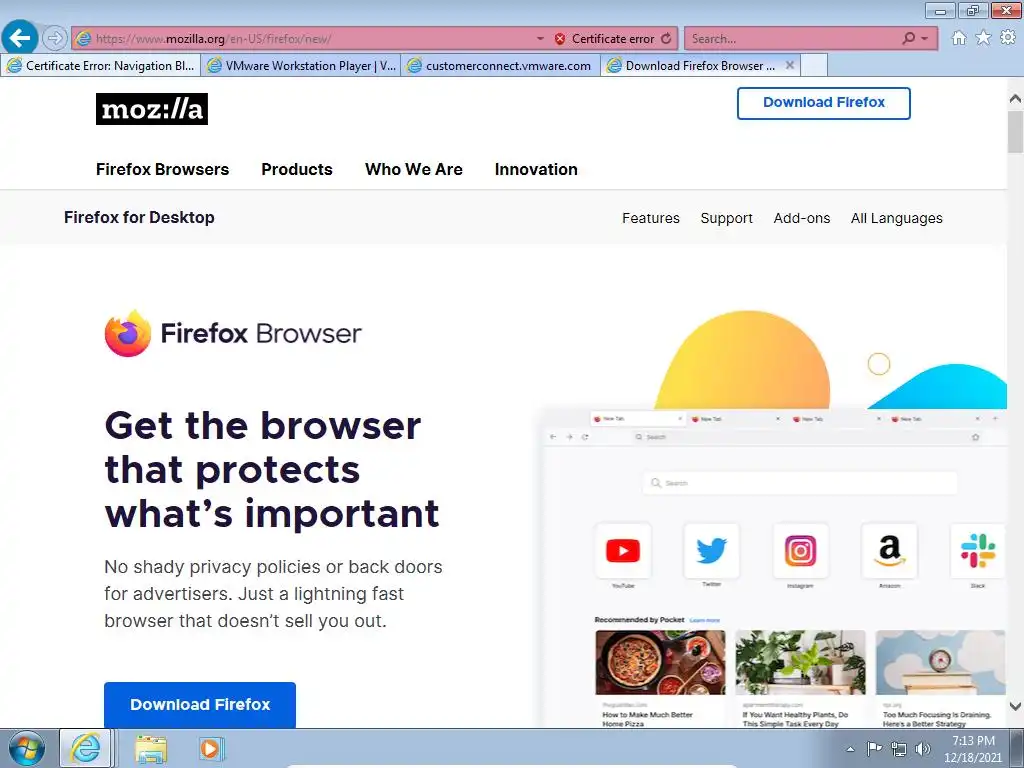Open Favorites with the star icon
Image resolution: width=1024 pixels, height=768 pixels.
click(983, 38)
